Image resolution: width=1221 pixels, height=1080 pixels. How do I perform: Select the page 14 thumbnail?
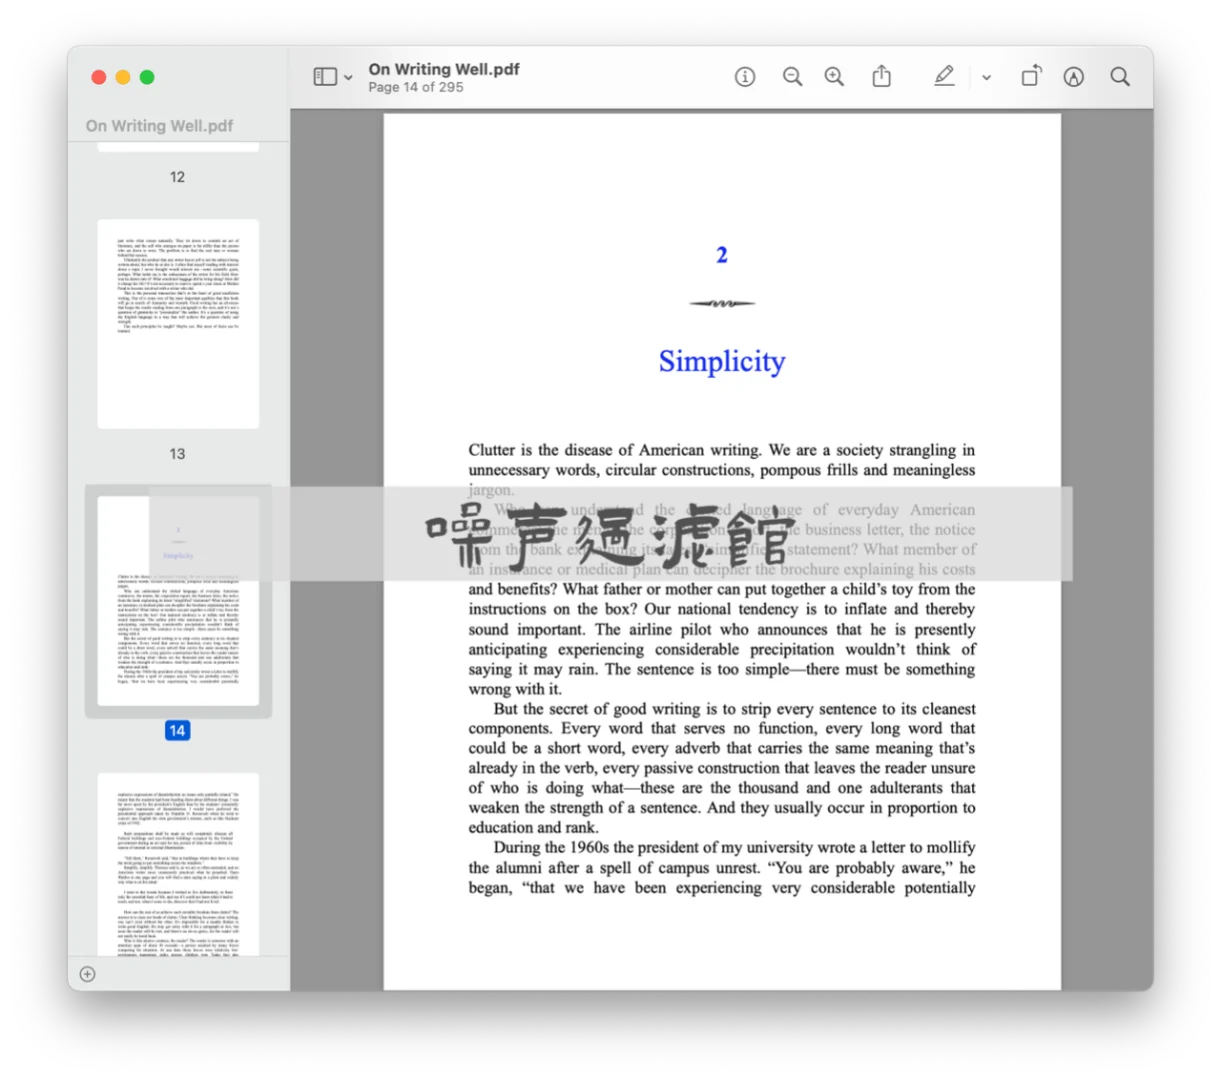pos(178,601)
